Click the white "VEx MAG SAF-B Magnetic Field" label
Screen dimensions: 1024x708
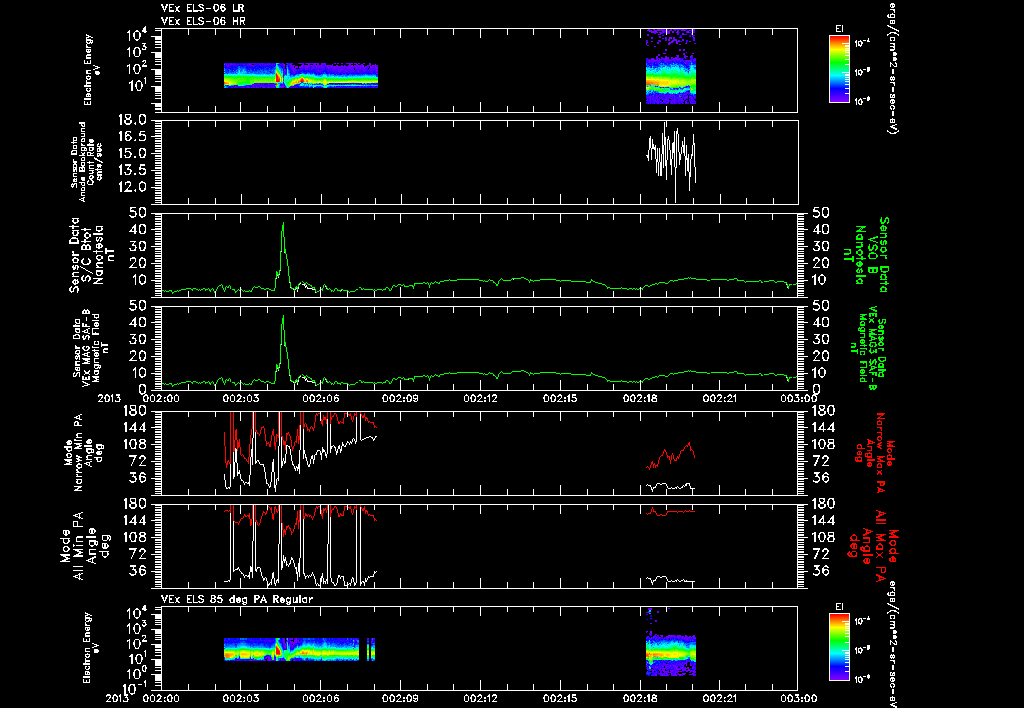90,346
